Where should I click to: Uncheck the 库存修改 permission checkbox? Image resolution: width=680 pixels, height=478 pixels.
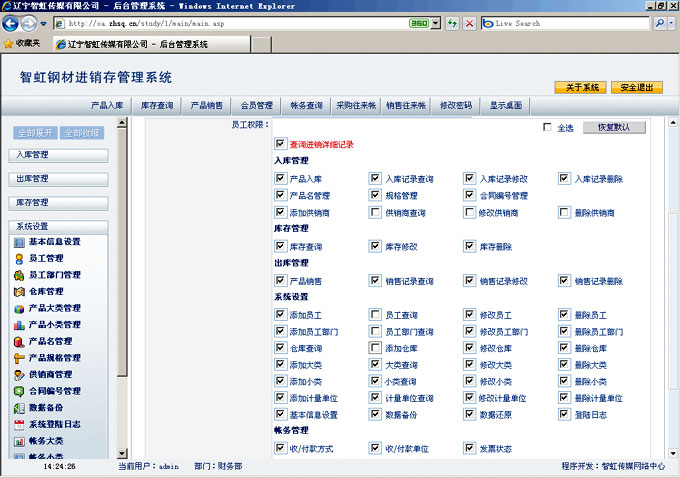(375, 246)
